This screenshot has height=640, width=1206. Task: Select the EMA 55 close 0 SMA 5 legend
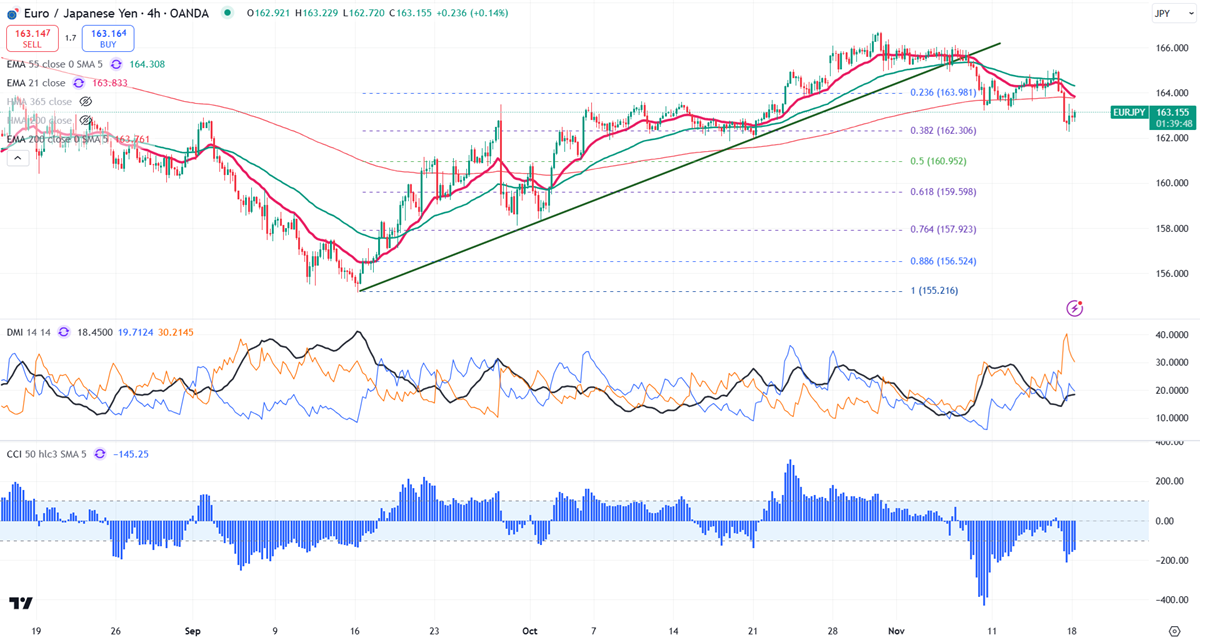click(x=53, y=64)
